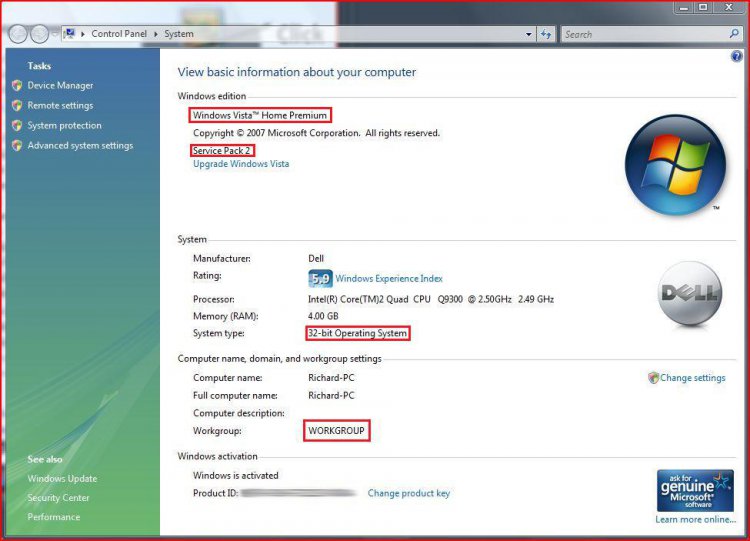Click the Change product key link

point(408,493)
